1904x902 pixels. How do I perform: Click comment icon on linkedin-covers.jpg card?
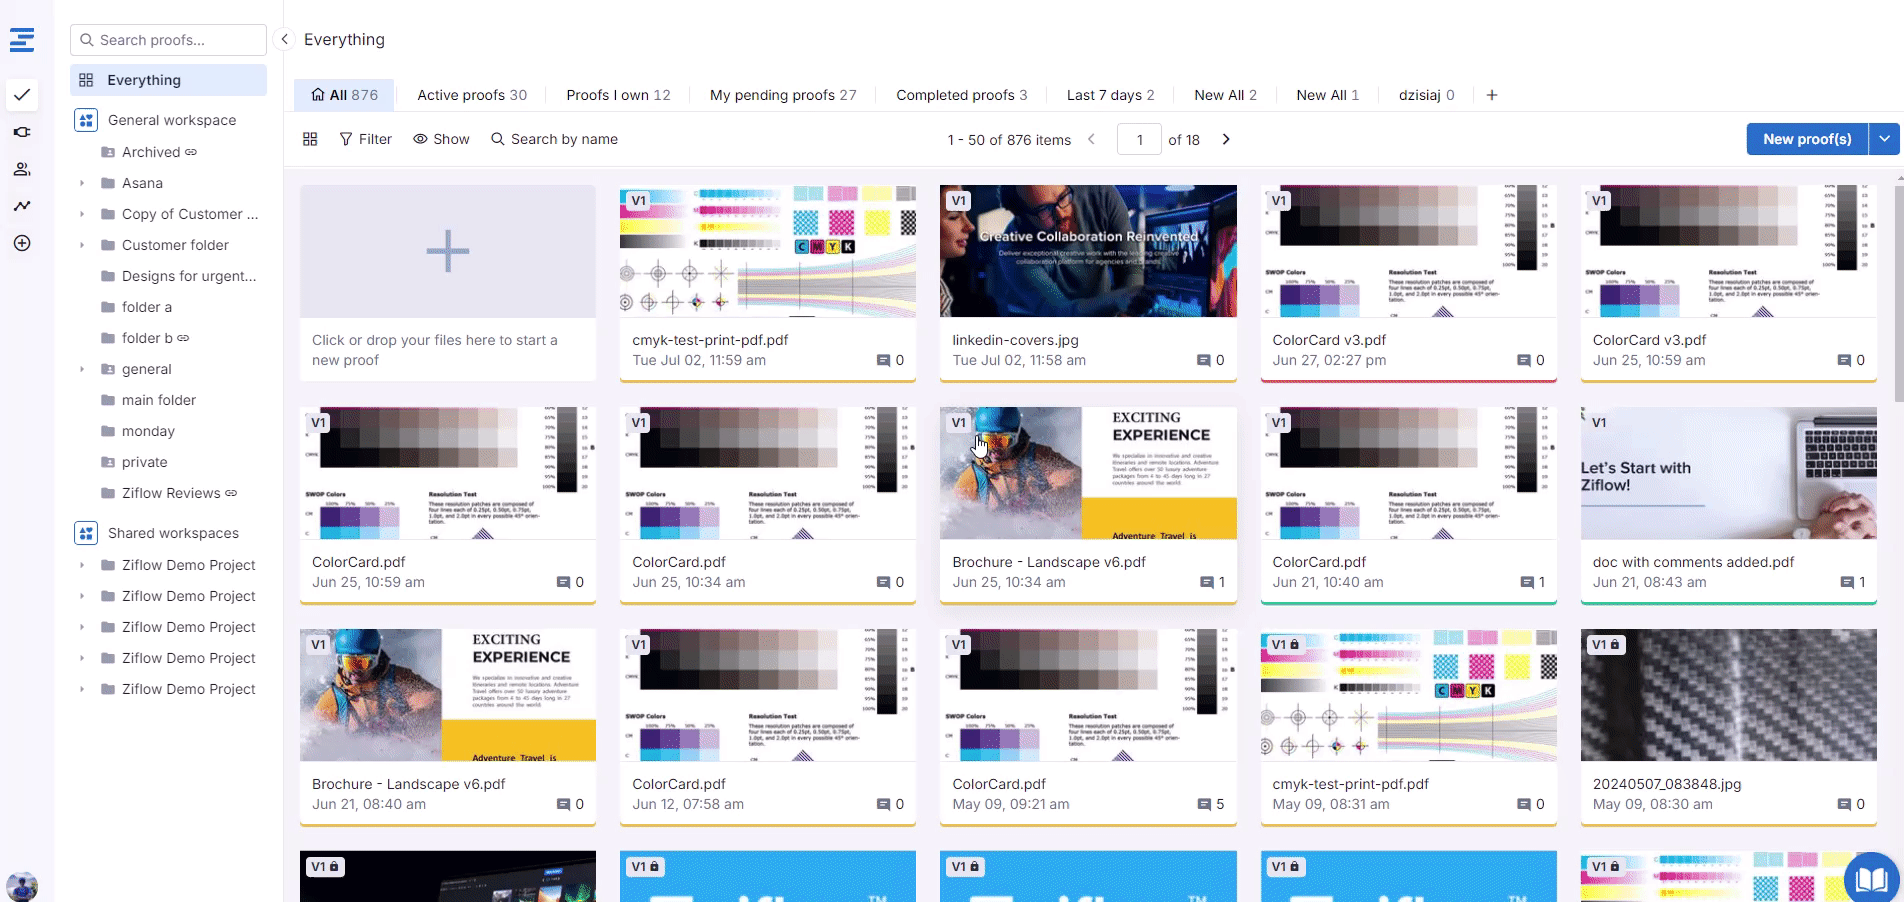(1204, 360)
